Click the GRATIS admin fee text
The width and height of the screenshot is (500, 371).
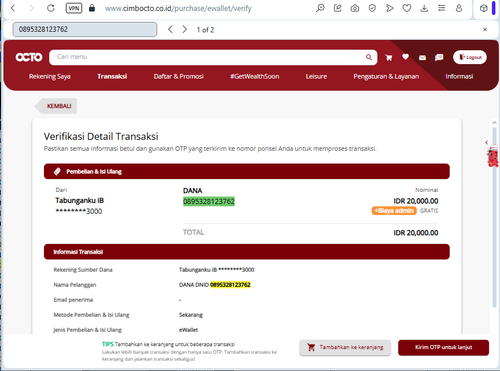429,211
